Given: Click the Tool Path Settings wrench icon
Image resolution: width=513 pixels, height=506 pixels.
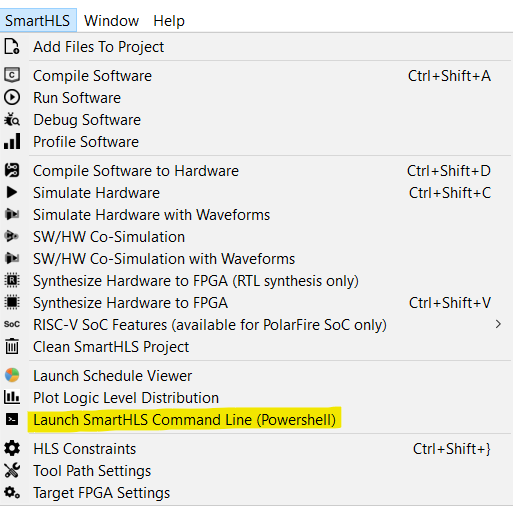Looking at the screenshot, I should point(12,470).
